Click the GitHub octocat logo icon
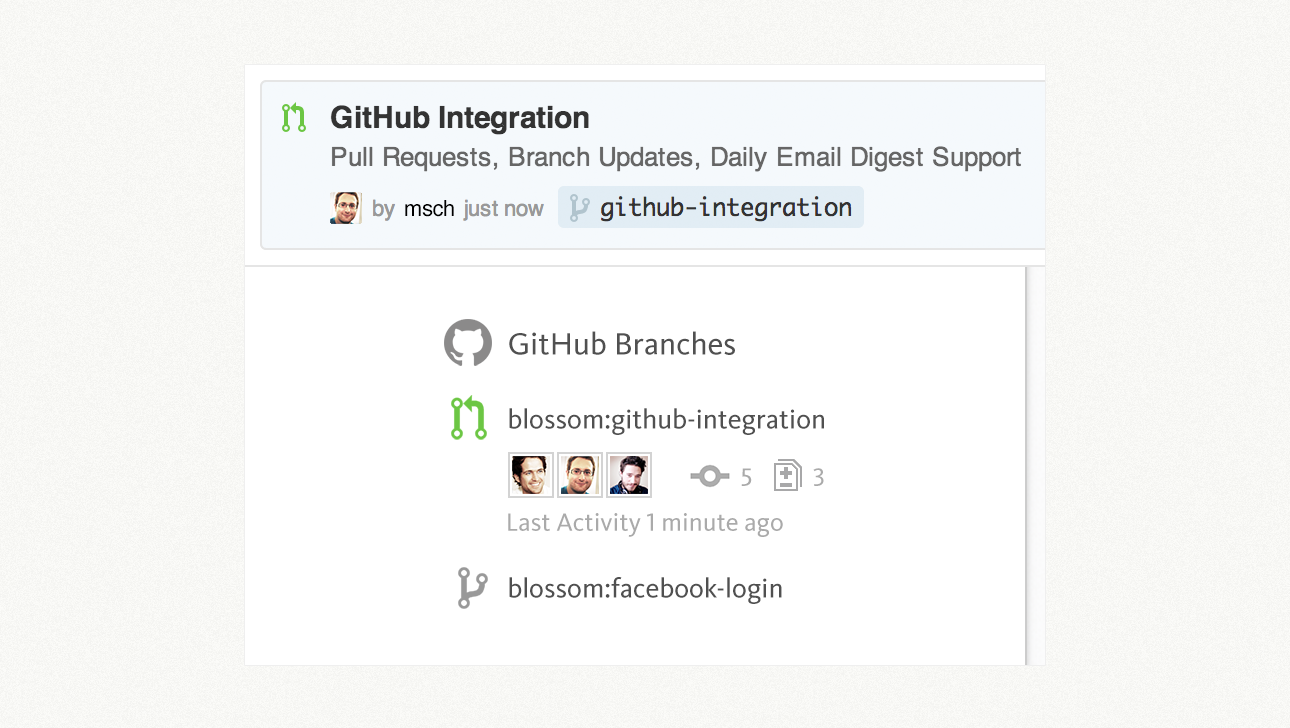The image size is (1290, 728). (x=468, y=343)
